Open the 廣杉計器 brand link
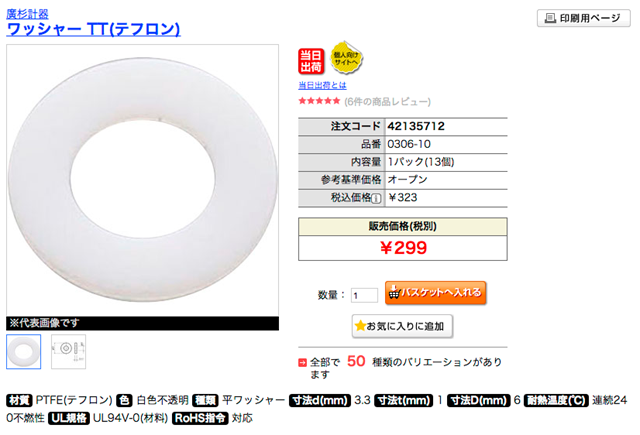640x435 pixels. tap(27, 14)
